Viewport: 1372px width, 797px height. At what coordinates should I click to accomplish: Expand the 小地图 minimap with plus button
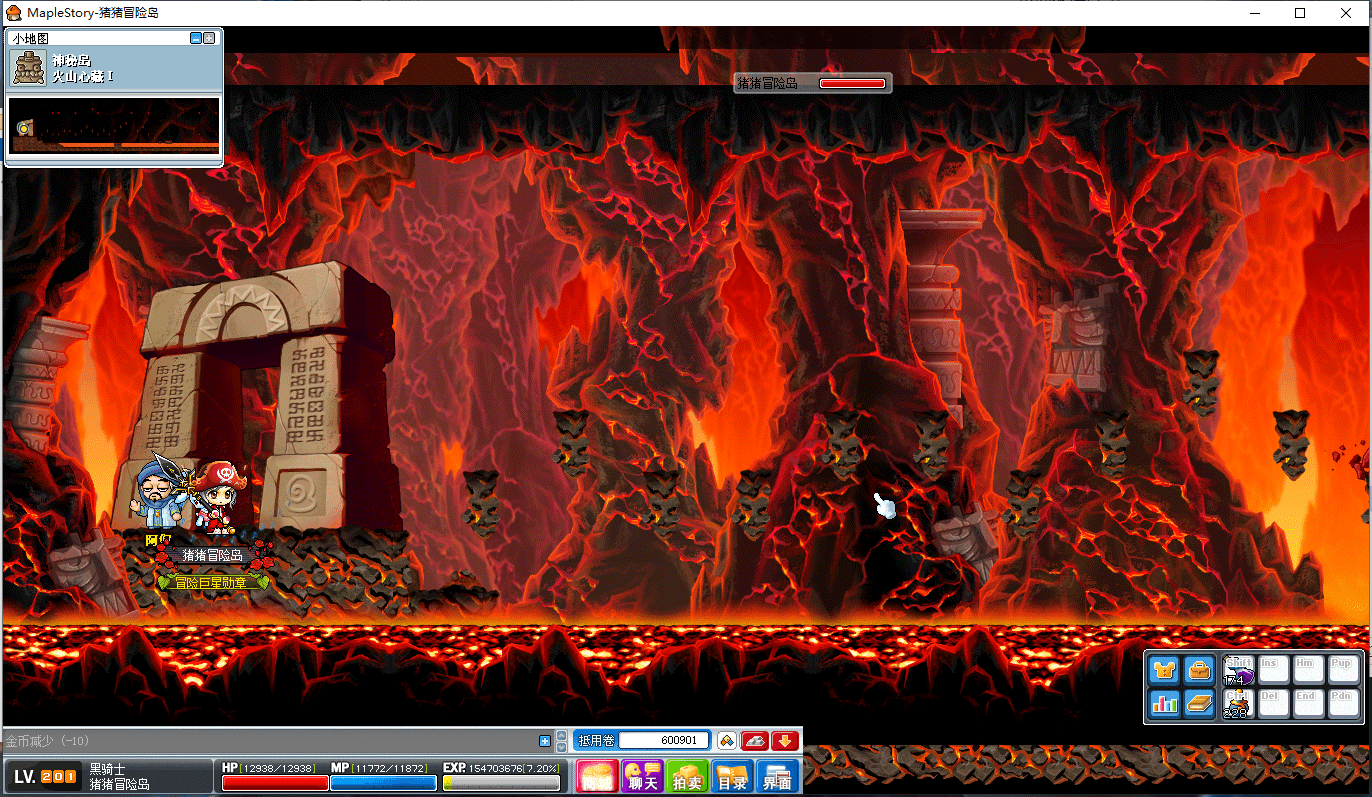pyautogui.click(x=209, y=38)
